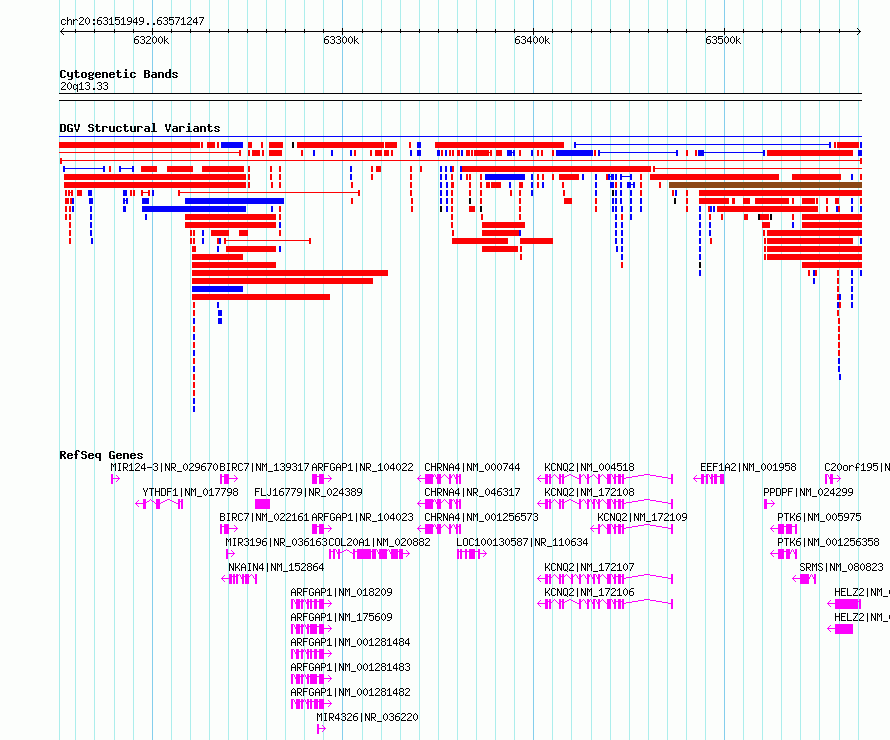This screenshot has height=740, width=890.
Task: Click BIRC7|NM_022161 gene label
Action: 265,517
